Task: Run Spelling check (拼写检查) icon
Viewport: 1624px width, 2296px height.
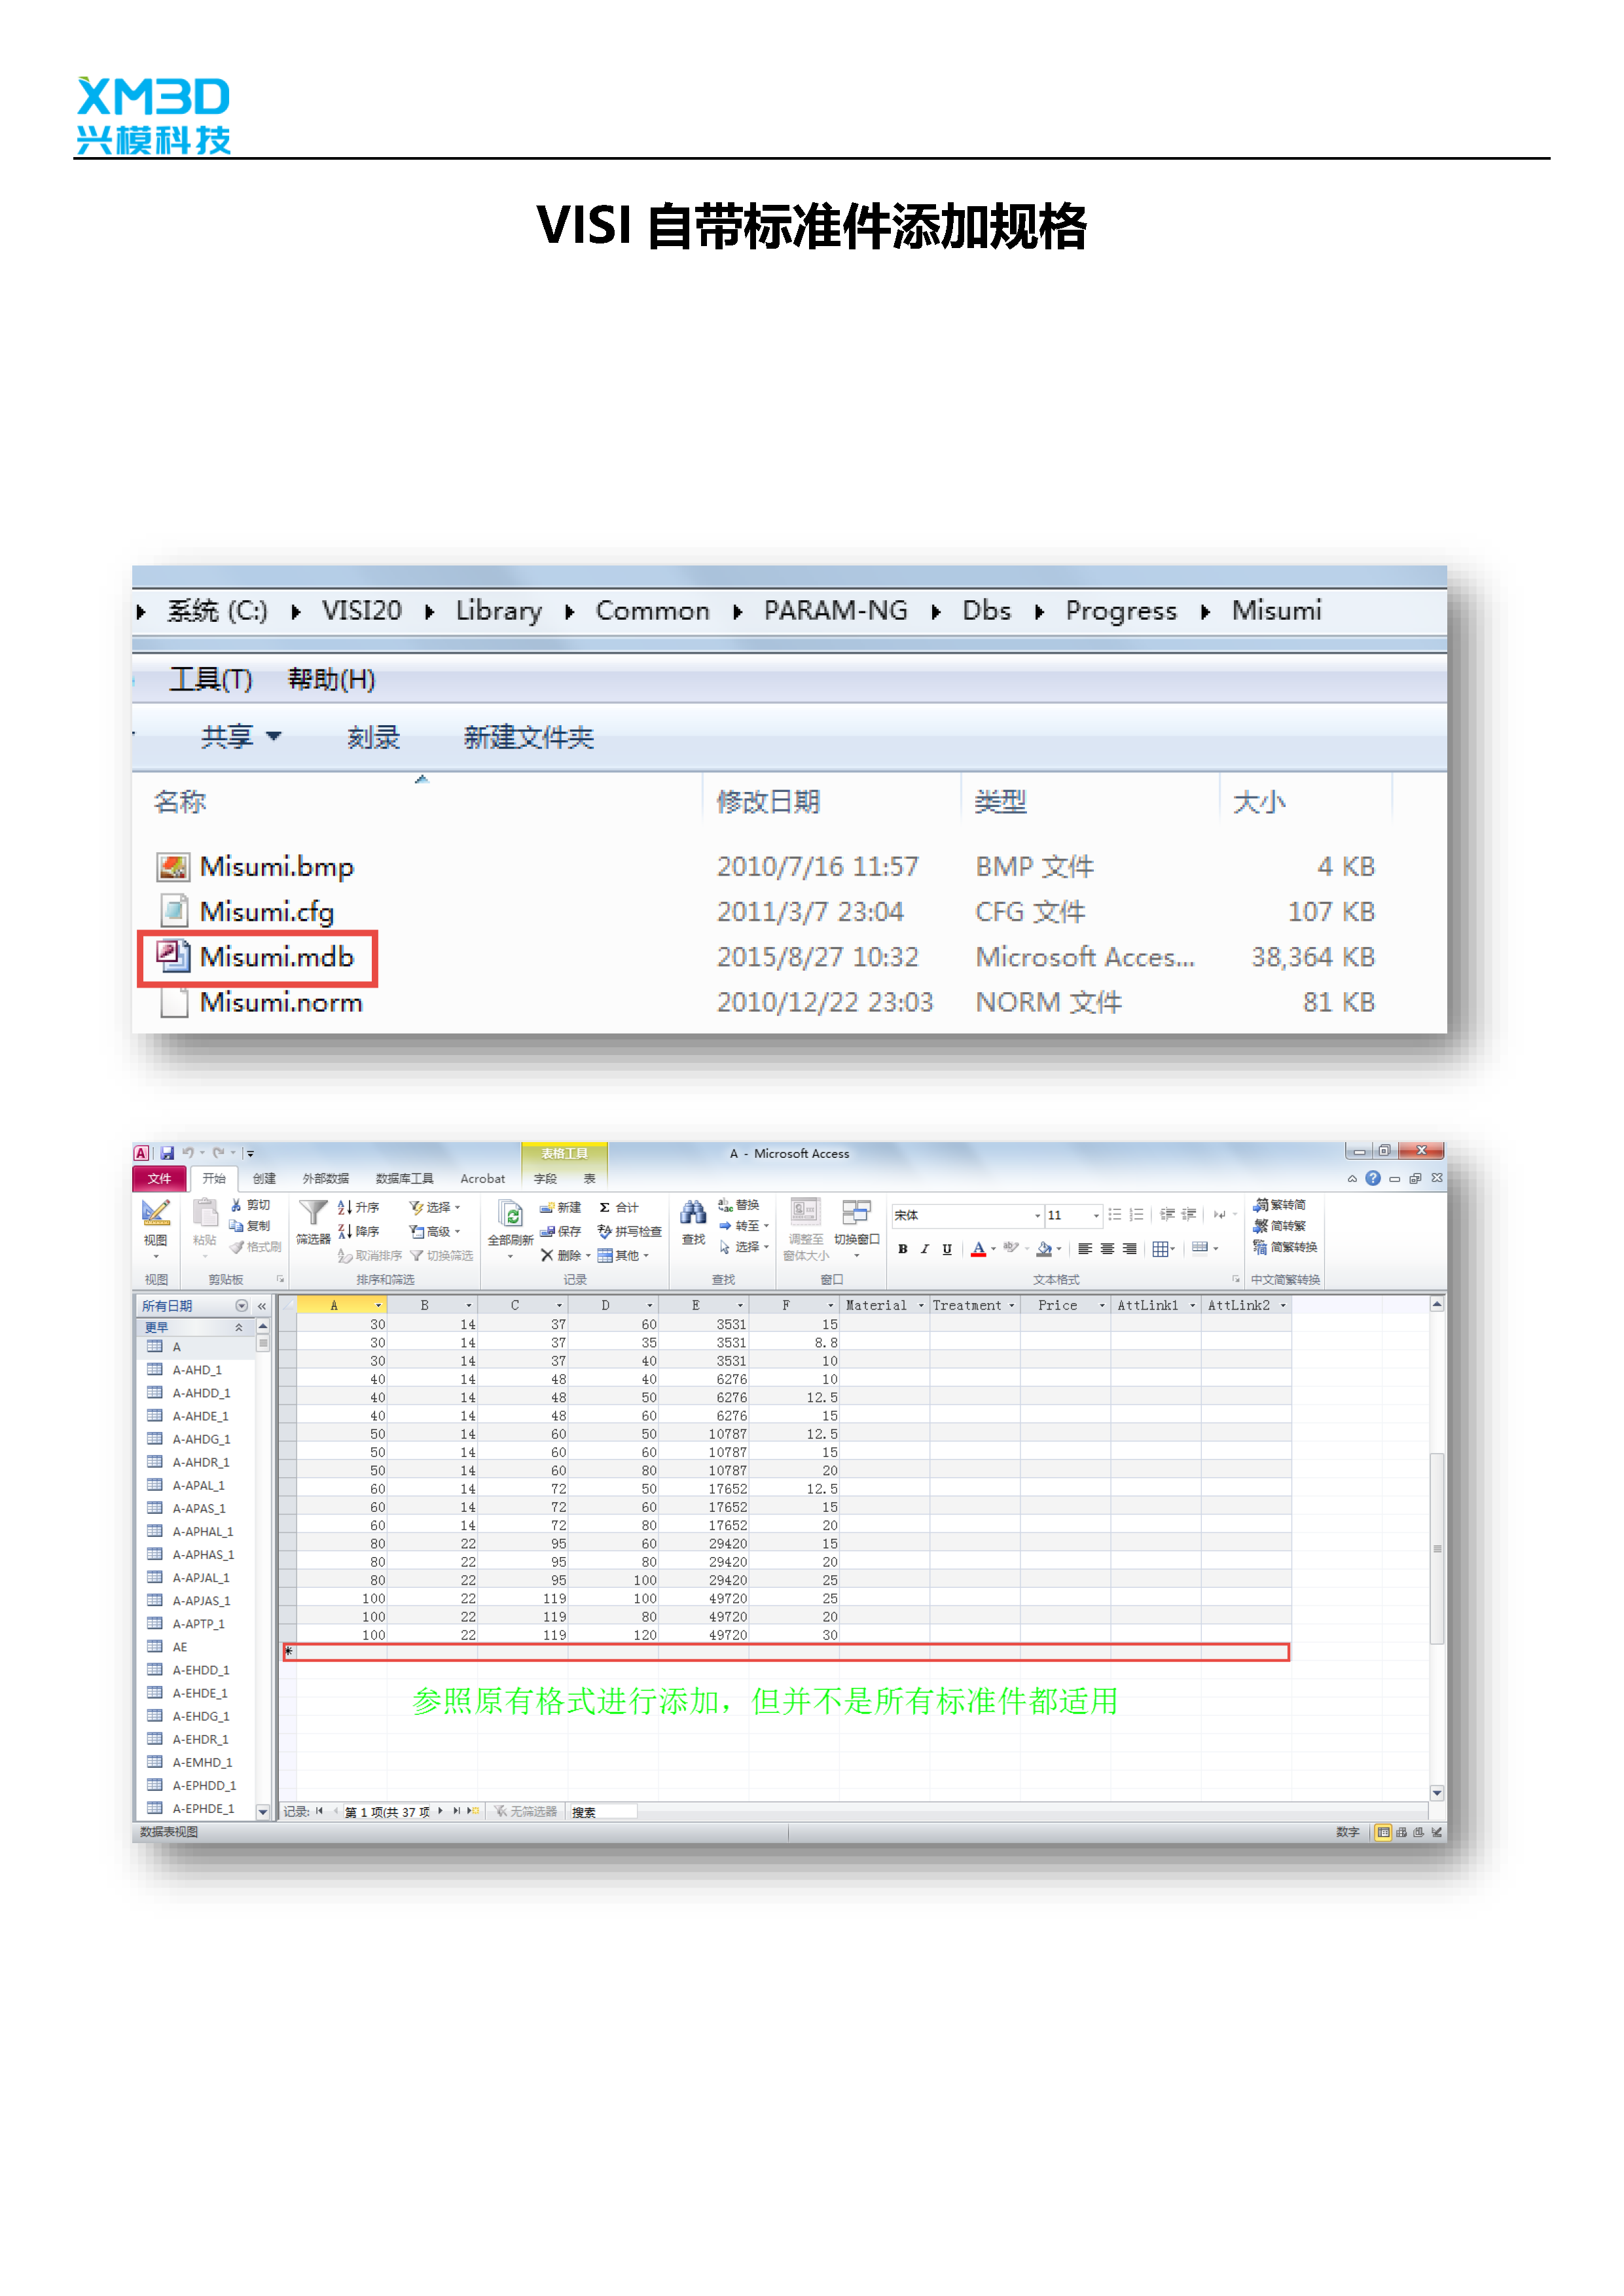Action: click(604, 1231)
